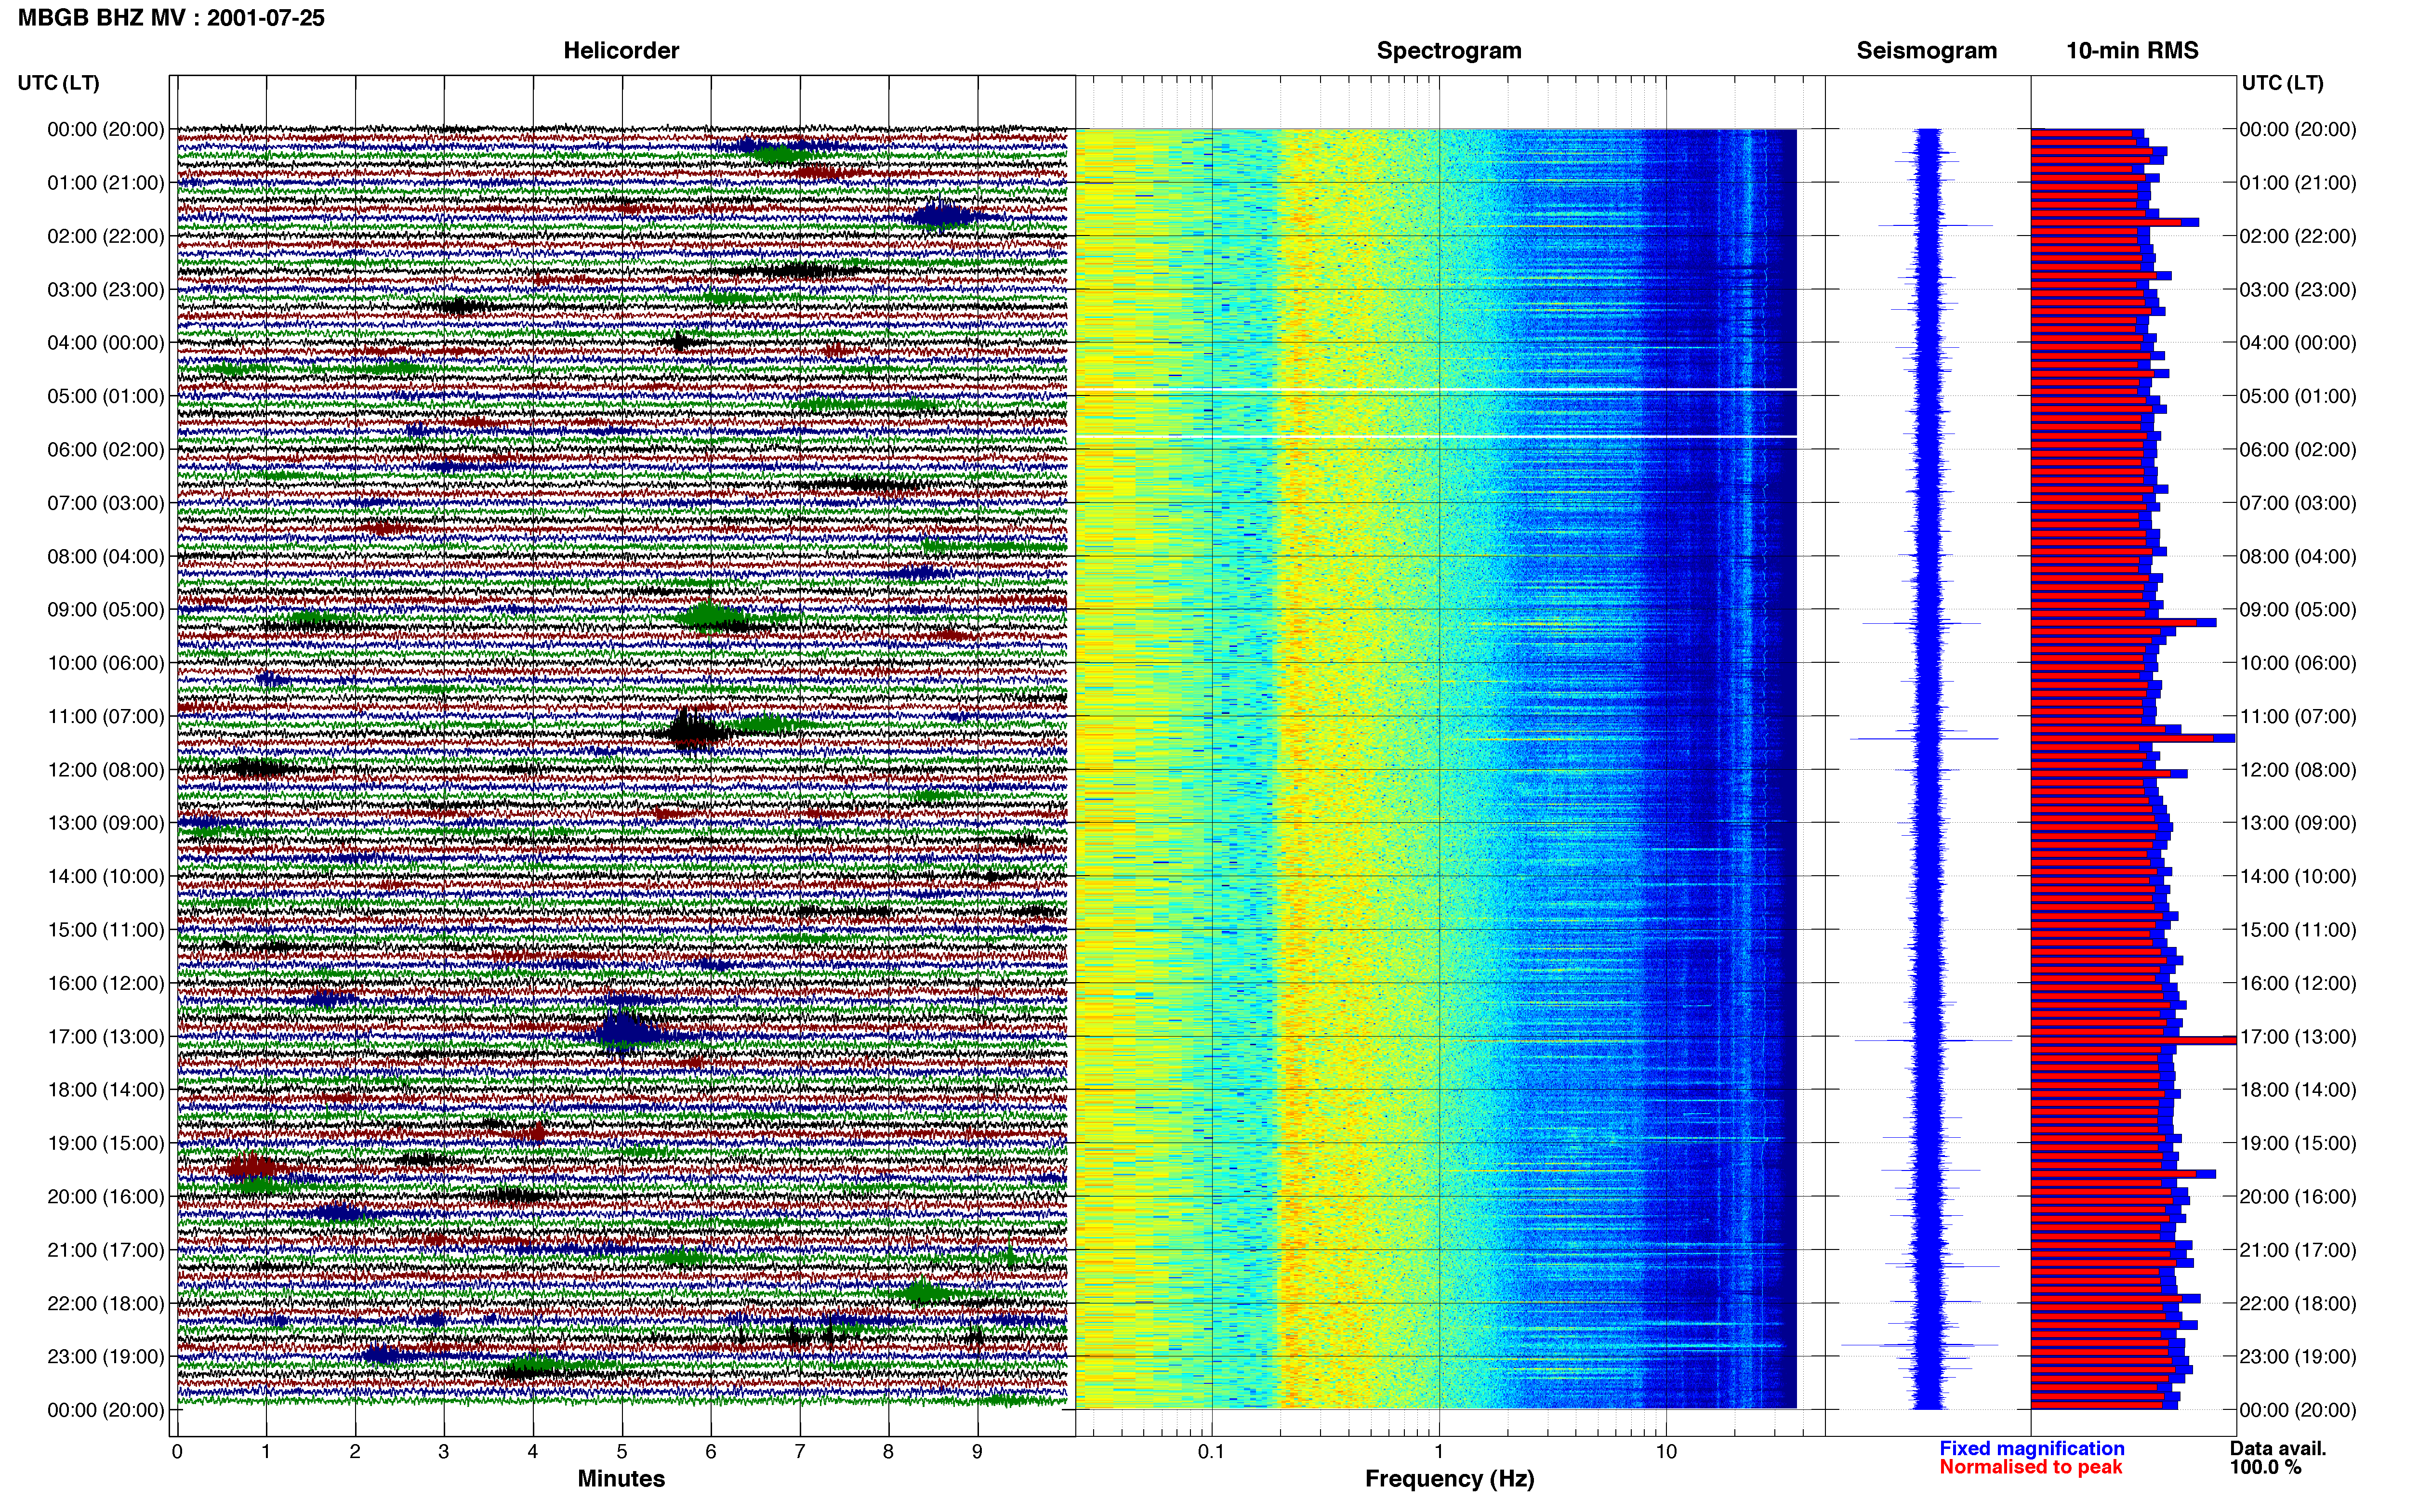Click minute tick label '5' on helicorder axis

coord(622,1452)
